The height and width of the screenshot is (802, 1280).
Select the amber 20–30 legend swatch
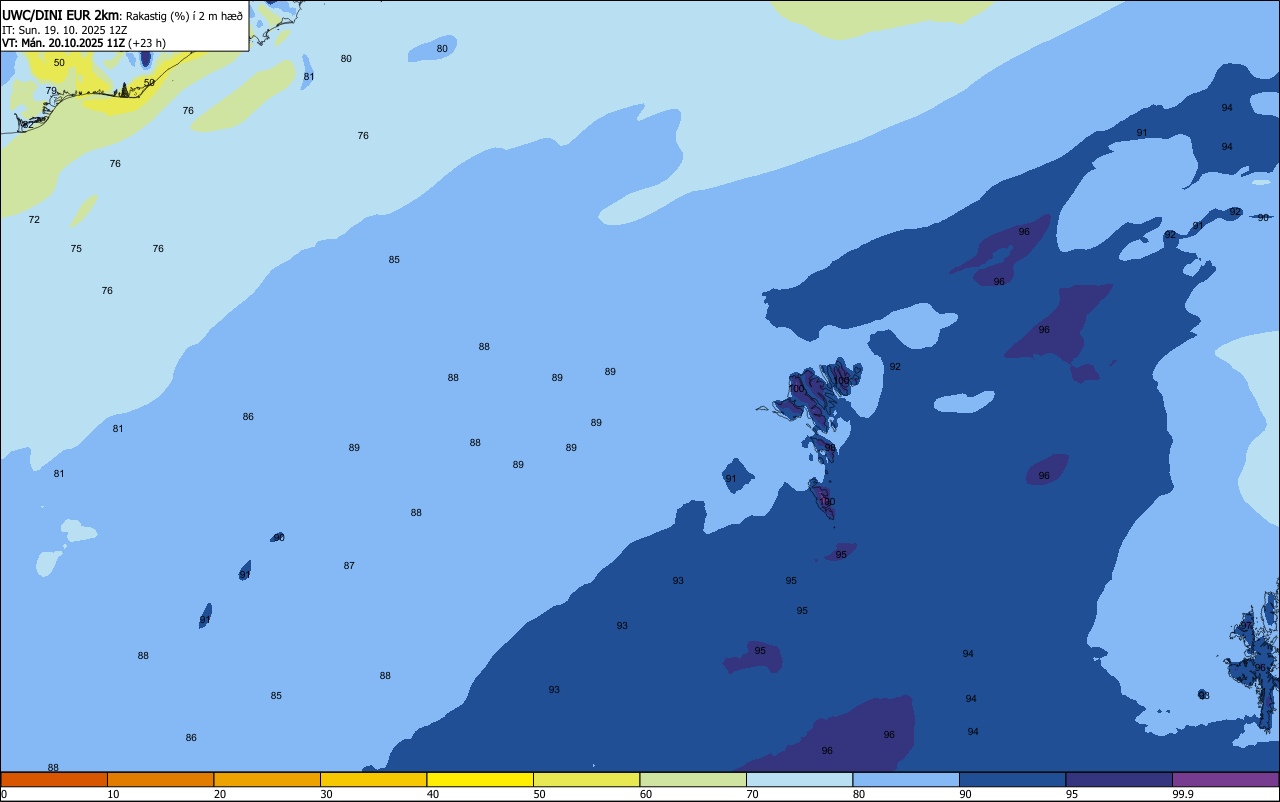pos(267,779)
